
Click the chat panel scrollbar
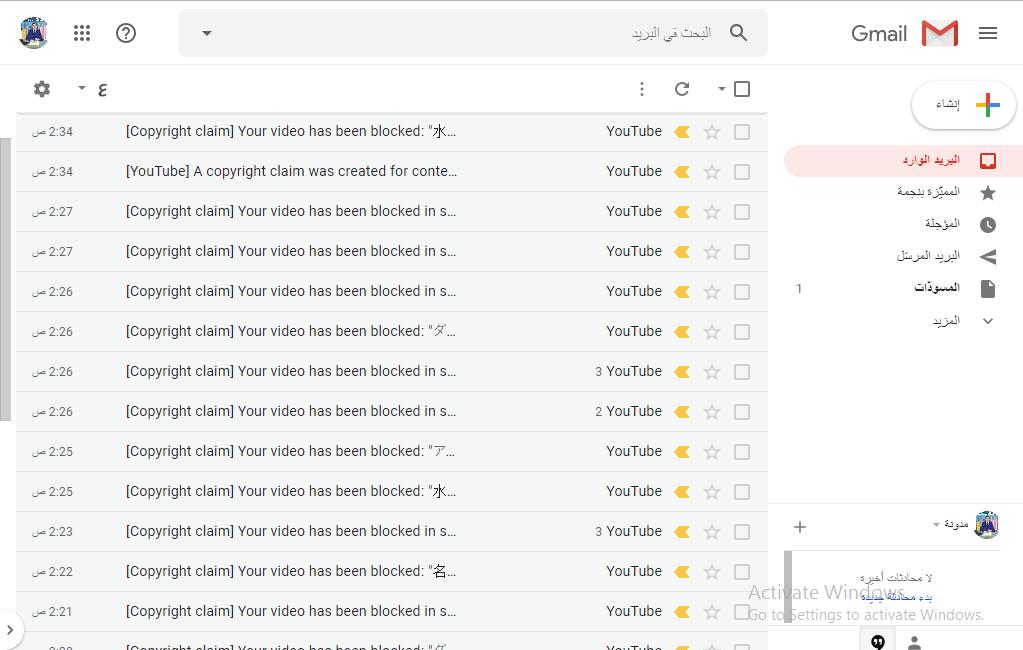pyautogui.click(x=788, y=587)
